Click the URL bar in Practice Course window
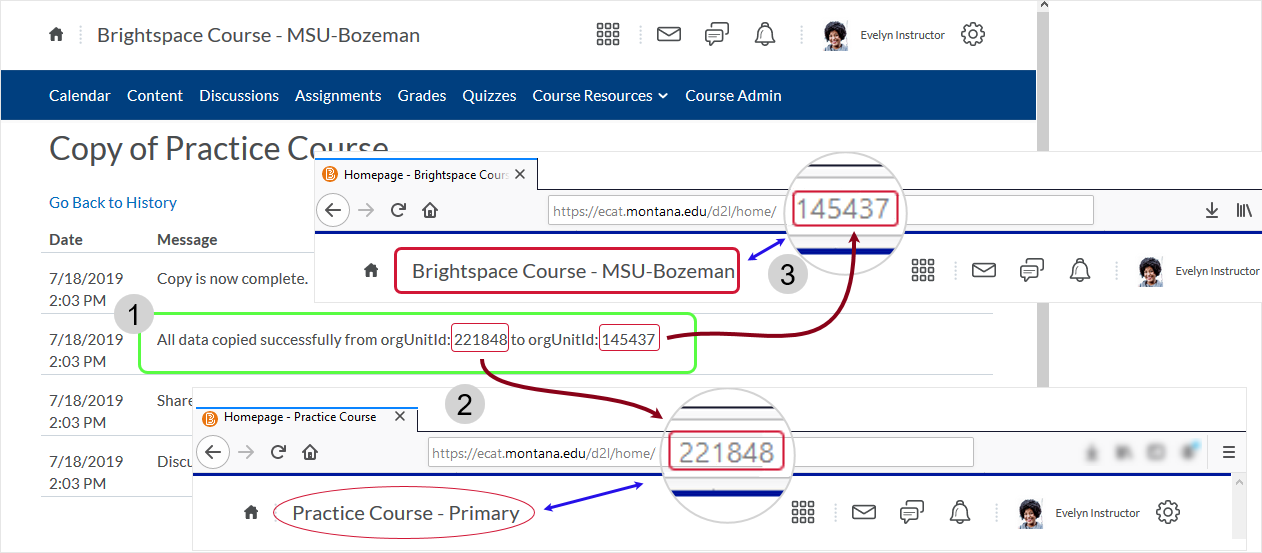1262x553 pixels. pos(700,452)
